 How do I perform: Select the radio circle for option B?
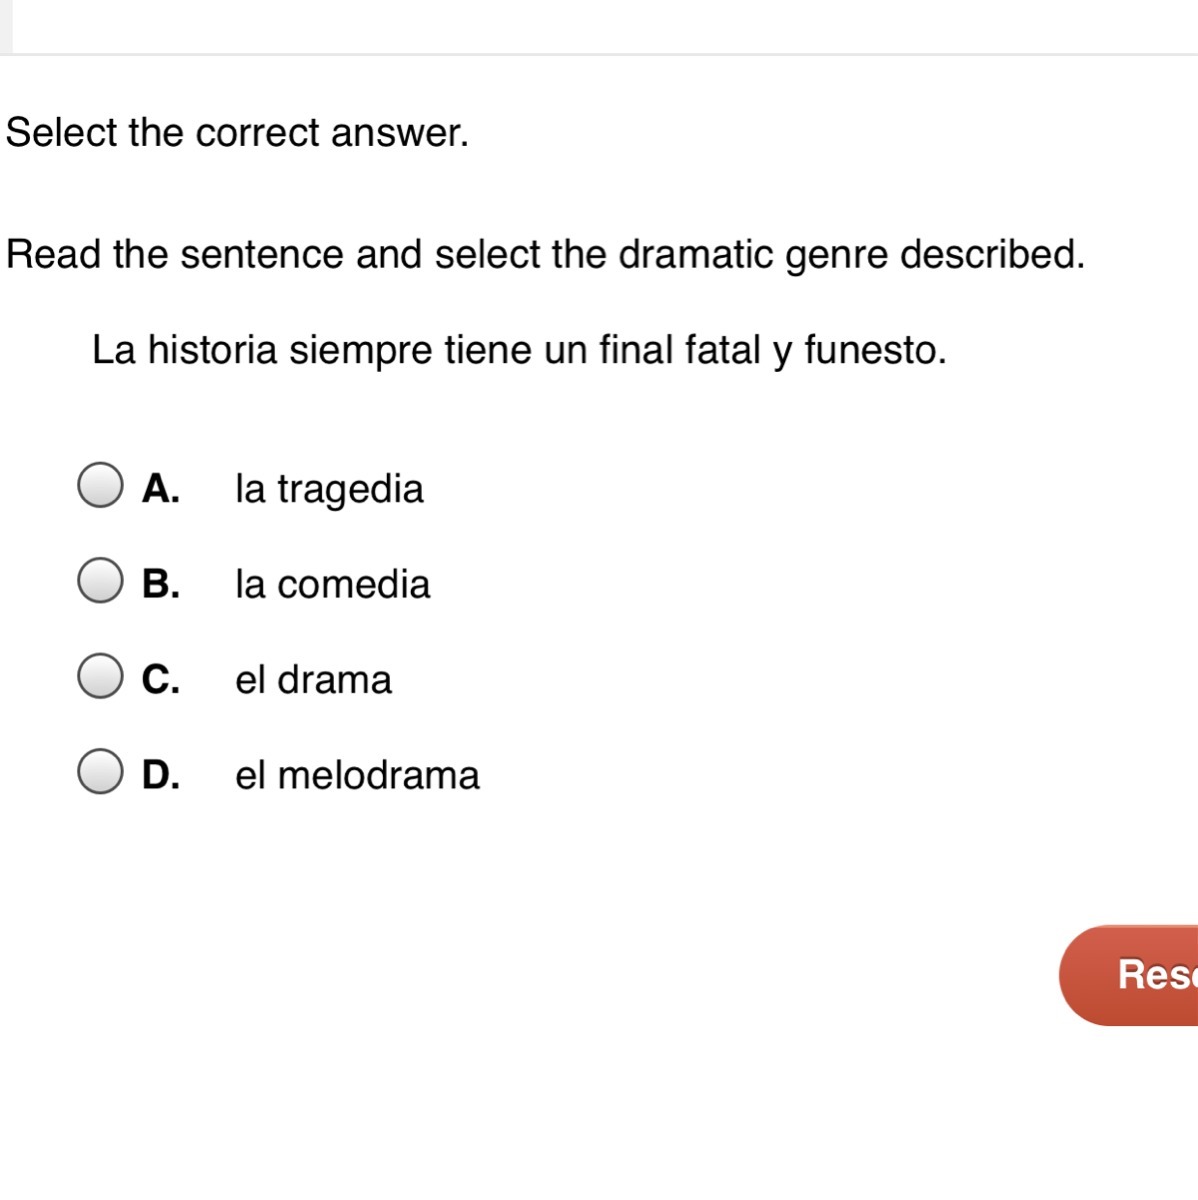pyautogui.click(x=100, y=581)
